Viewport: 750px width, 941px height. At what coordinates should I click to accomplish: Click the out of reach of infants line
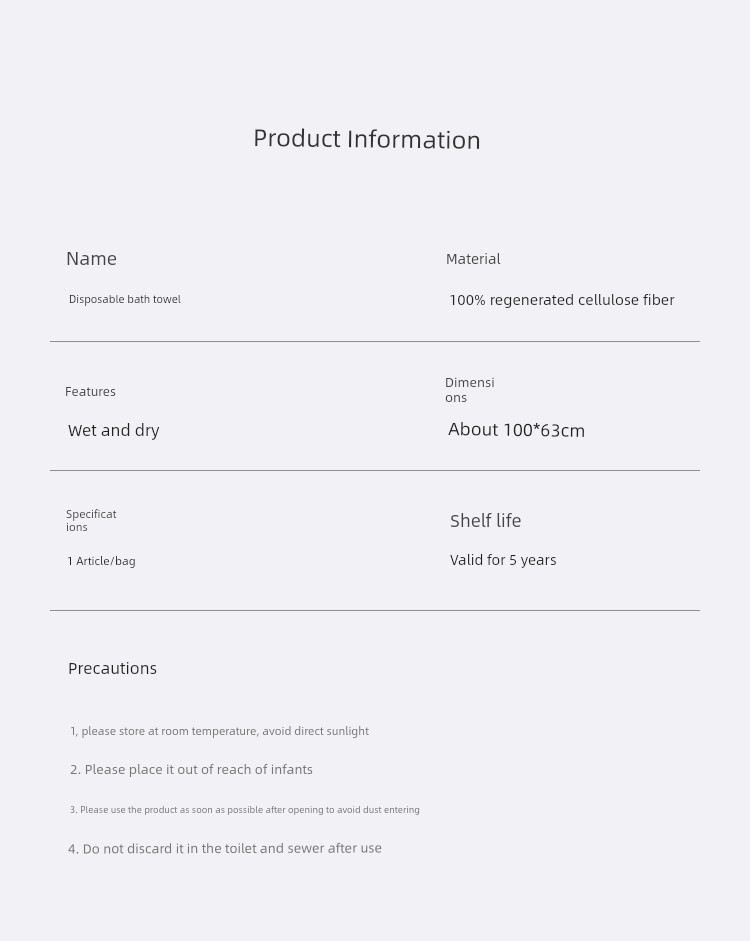point(191,769)
